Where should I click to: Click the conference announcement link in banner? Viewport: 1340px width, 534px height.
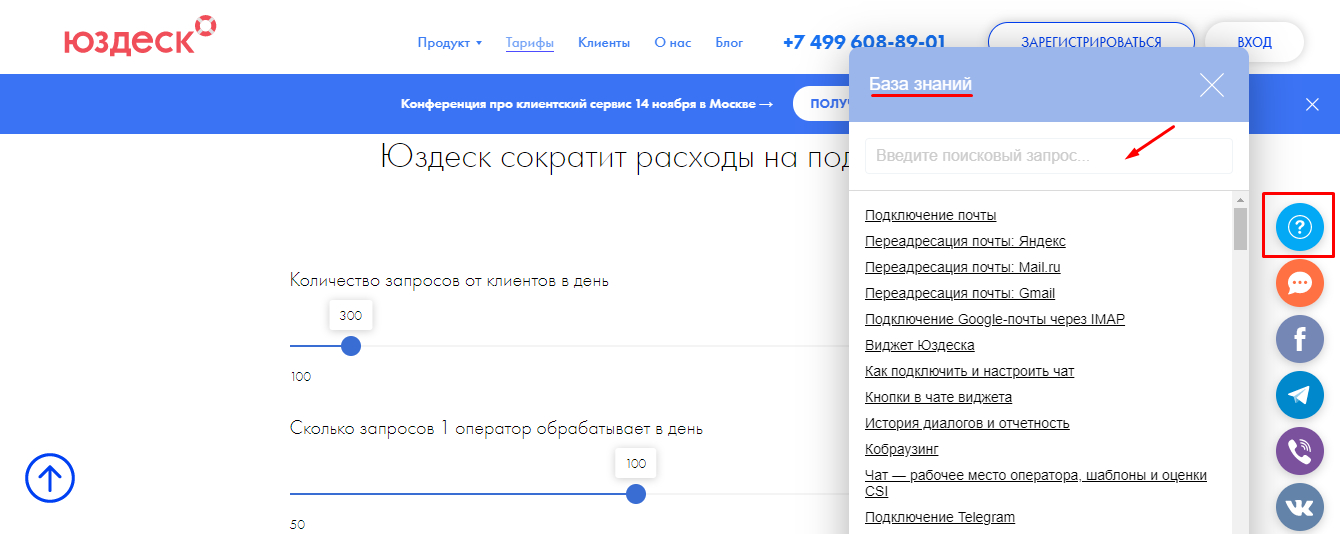click(x=587, y=104)
